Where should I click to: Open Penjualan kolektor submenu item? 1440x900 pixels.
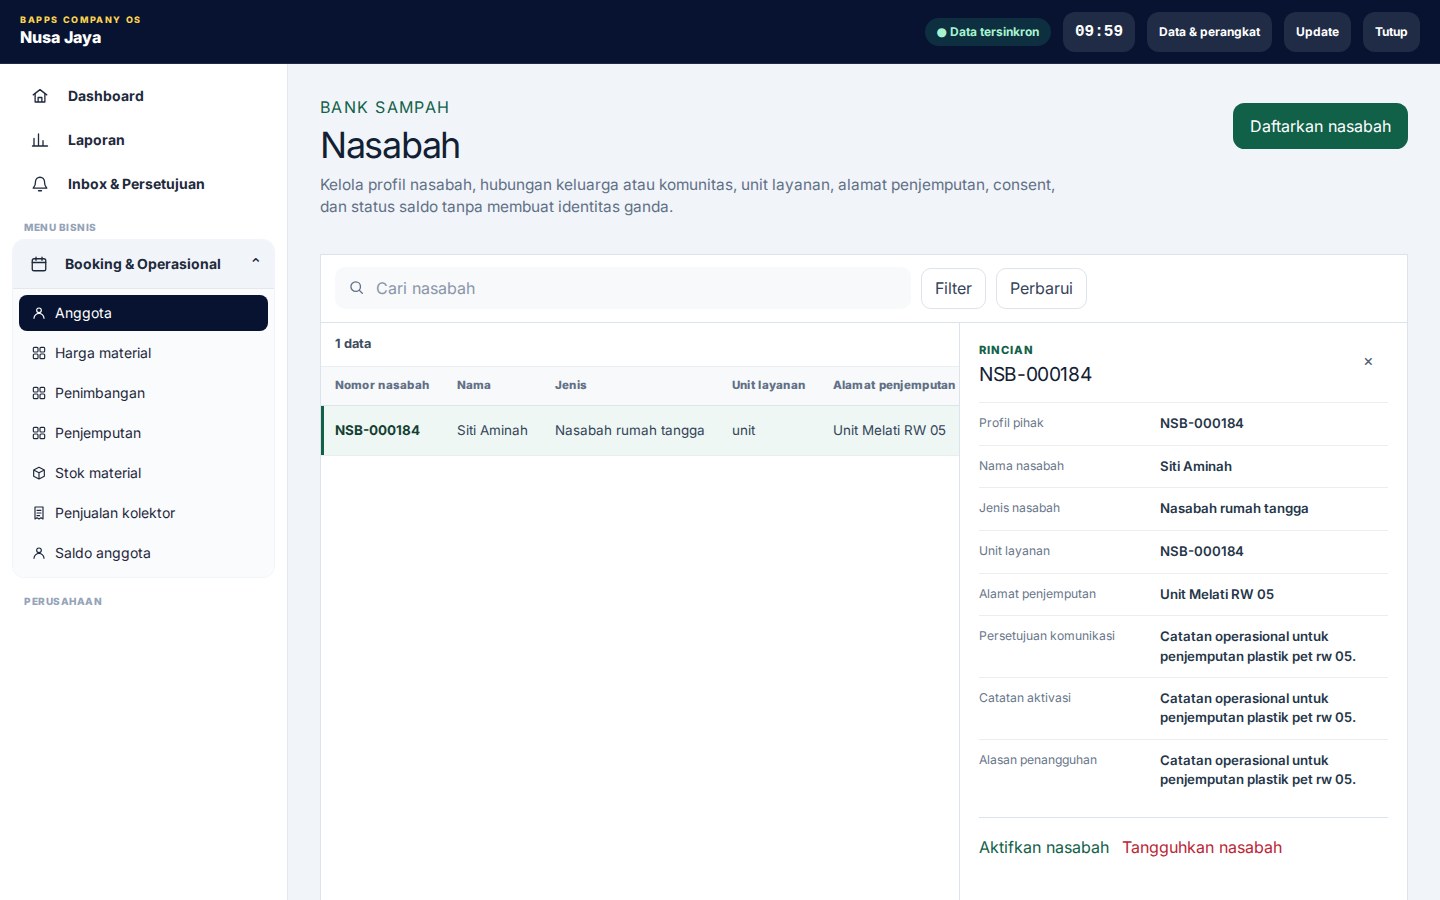click(x=143, y=513)
